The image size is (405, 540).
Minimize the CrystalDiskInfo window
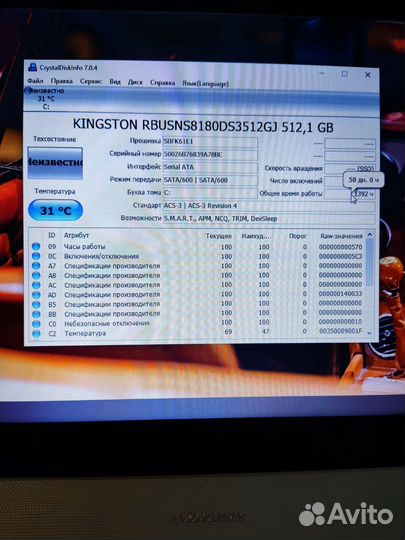(x=322, y=73)
